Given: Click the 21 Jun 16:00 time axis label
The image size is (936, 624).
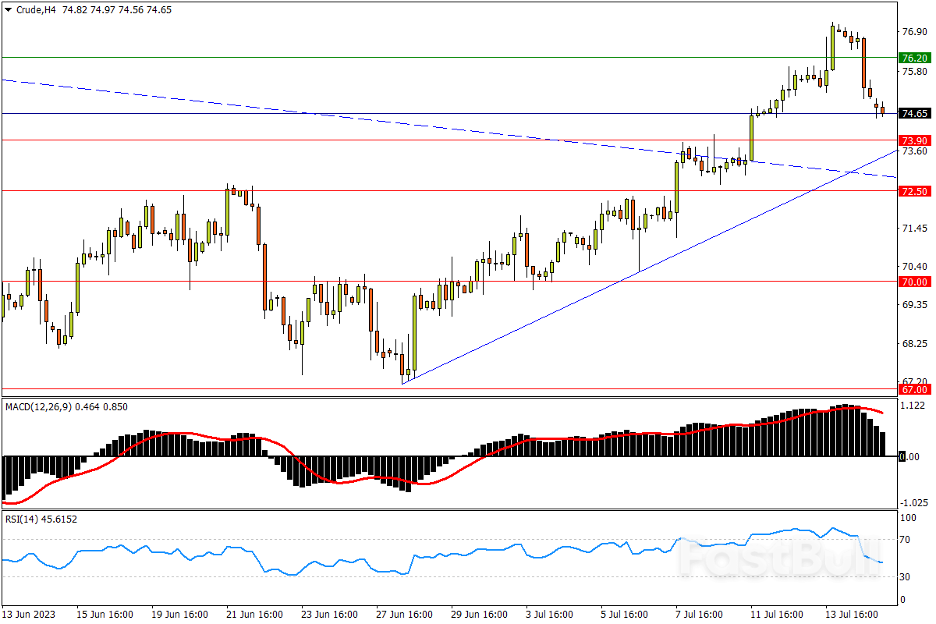Looking at the screenshot, I should pyautogui.click(x=256, y=613).
